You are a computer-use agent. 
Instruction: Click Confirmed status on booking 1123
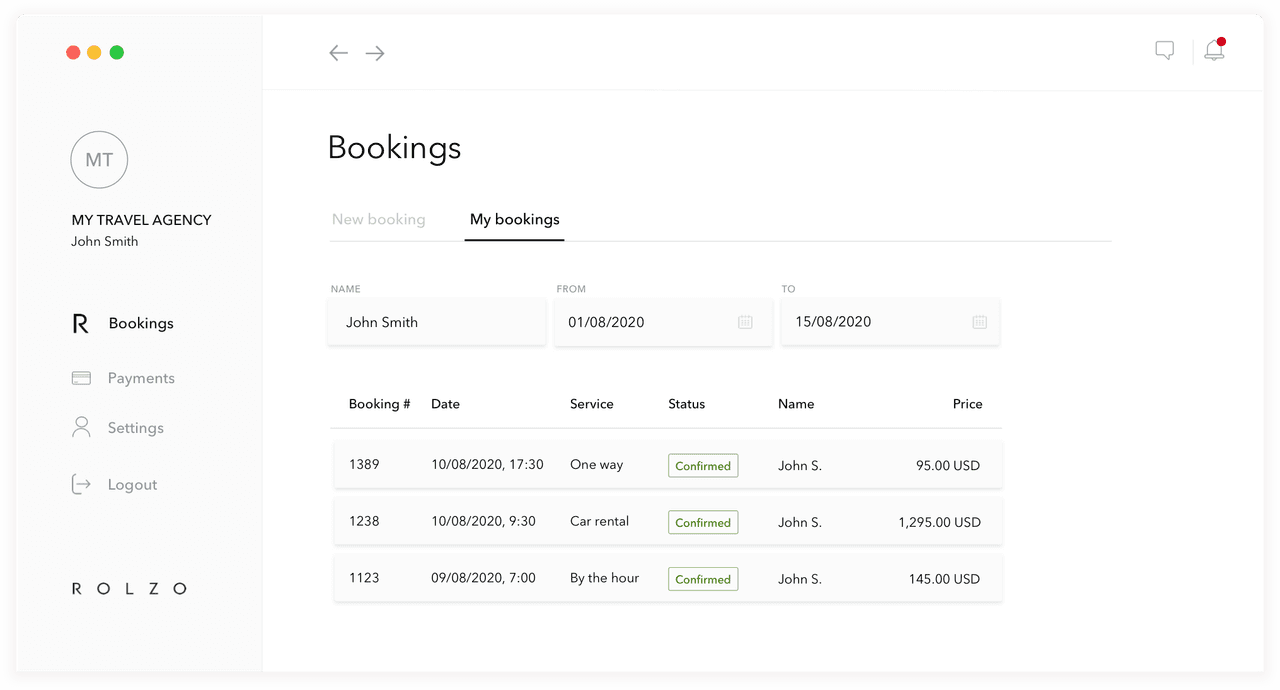click(x=703, y=579)
